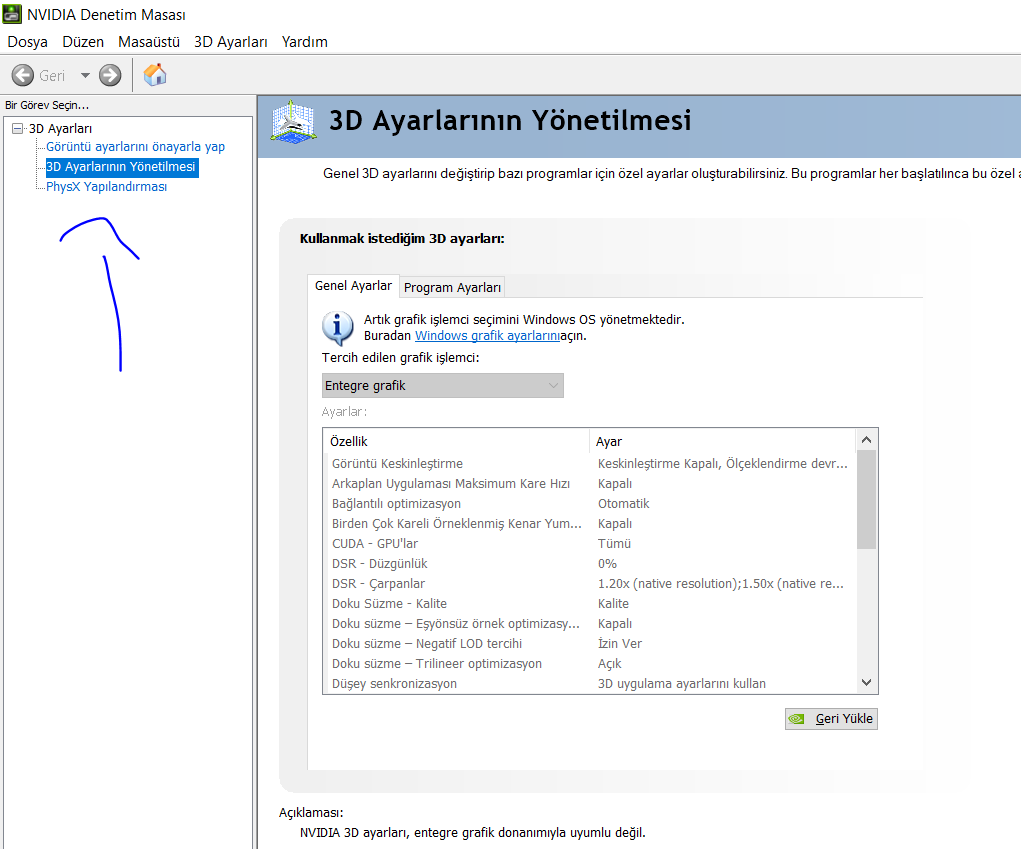Open the back history dropdown arrow
Viewport: 1021px width, 849px height.
[x=85, y=76]
